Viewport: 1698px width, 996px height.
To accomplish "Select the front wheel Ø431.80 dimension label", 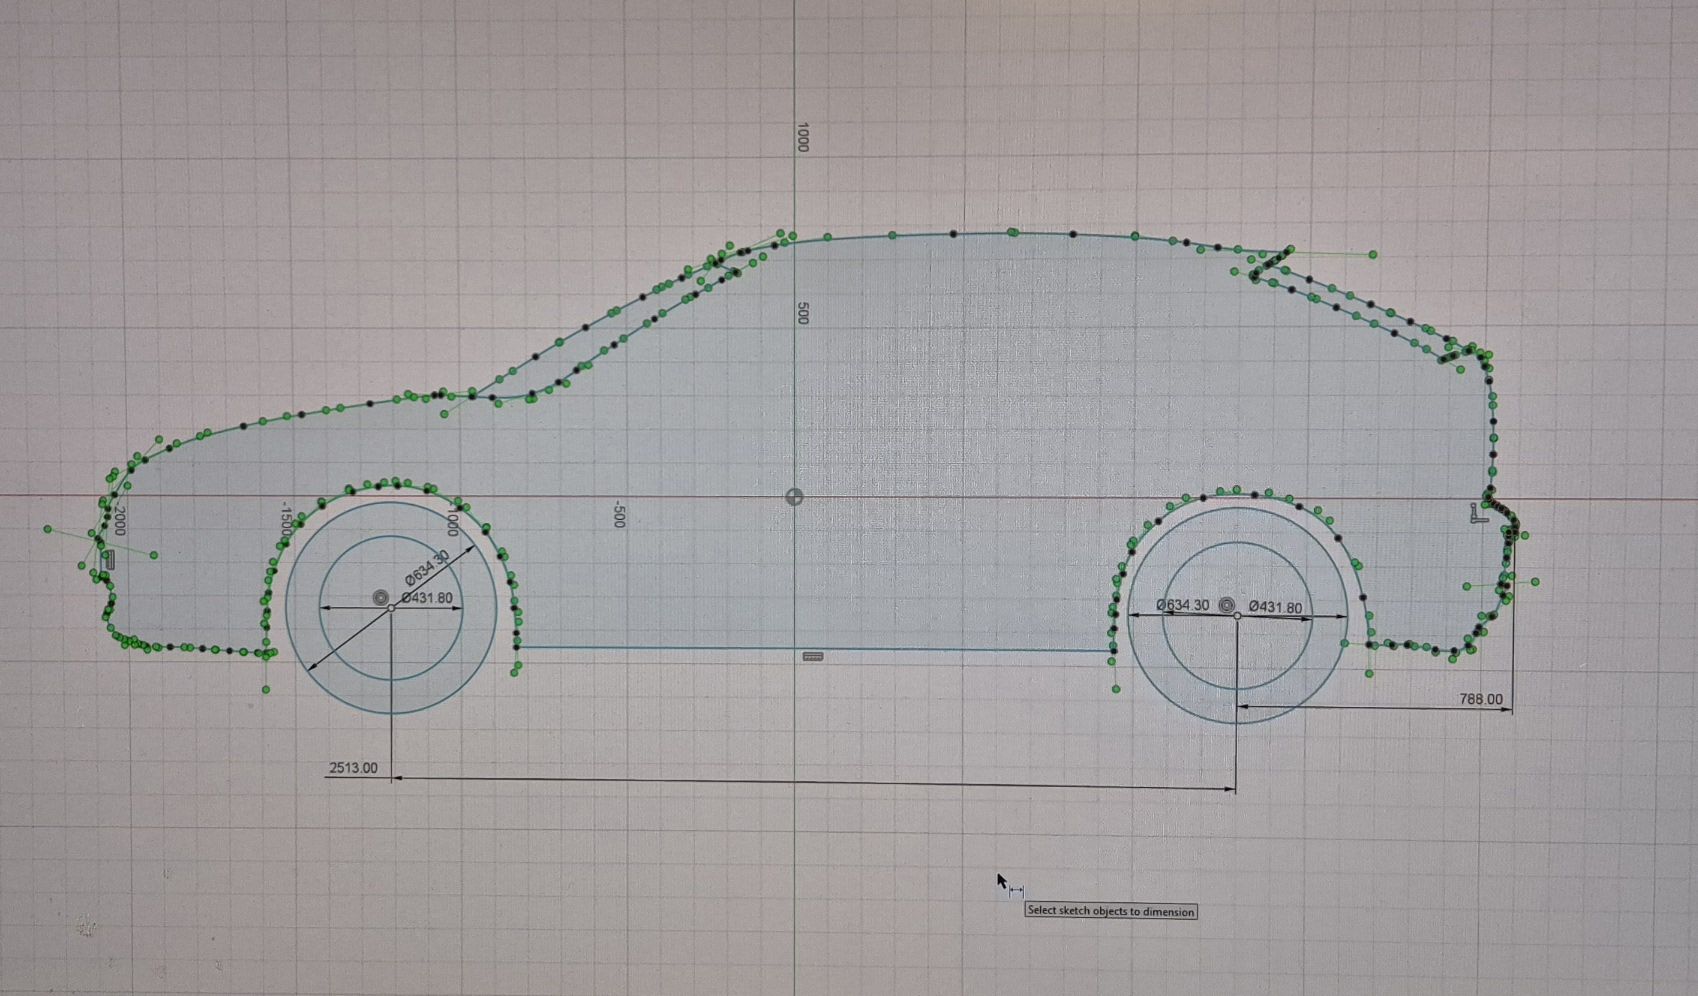I will 427,598.
